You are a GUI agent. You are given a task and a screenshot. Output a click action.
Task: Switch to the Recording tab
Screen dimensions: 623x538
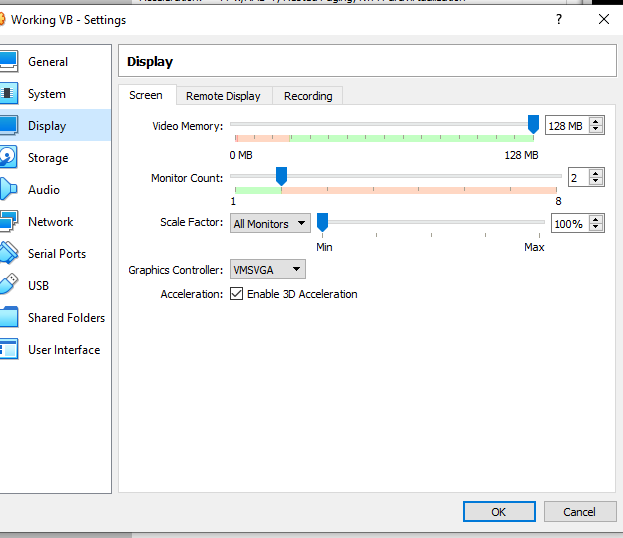pos(308,96)
